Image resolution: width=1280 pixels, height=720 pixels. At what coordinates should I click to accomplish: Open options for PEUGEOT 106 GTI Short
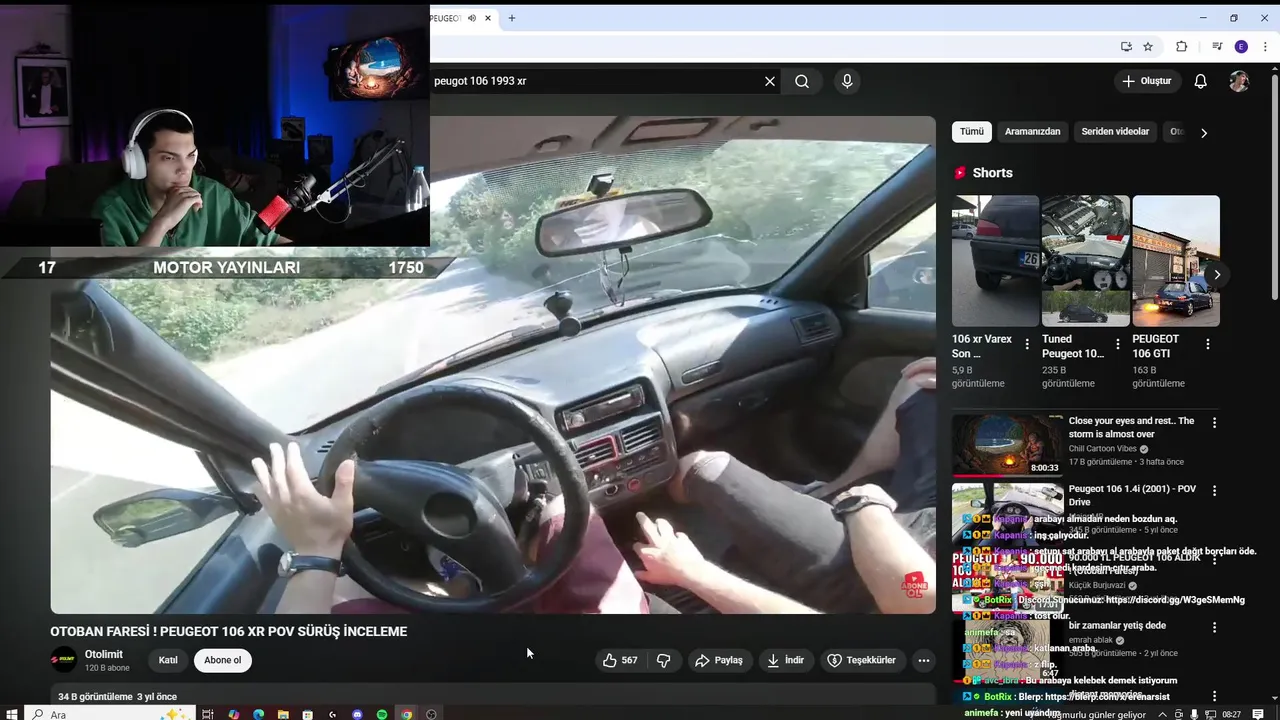pos(1207,344)
